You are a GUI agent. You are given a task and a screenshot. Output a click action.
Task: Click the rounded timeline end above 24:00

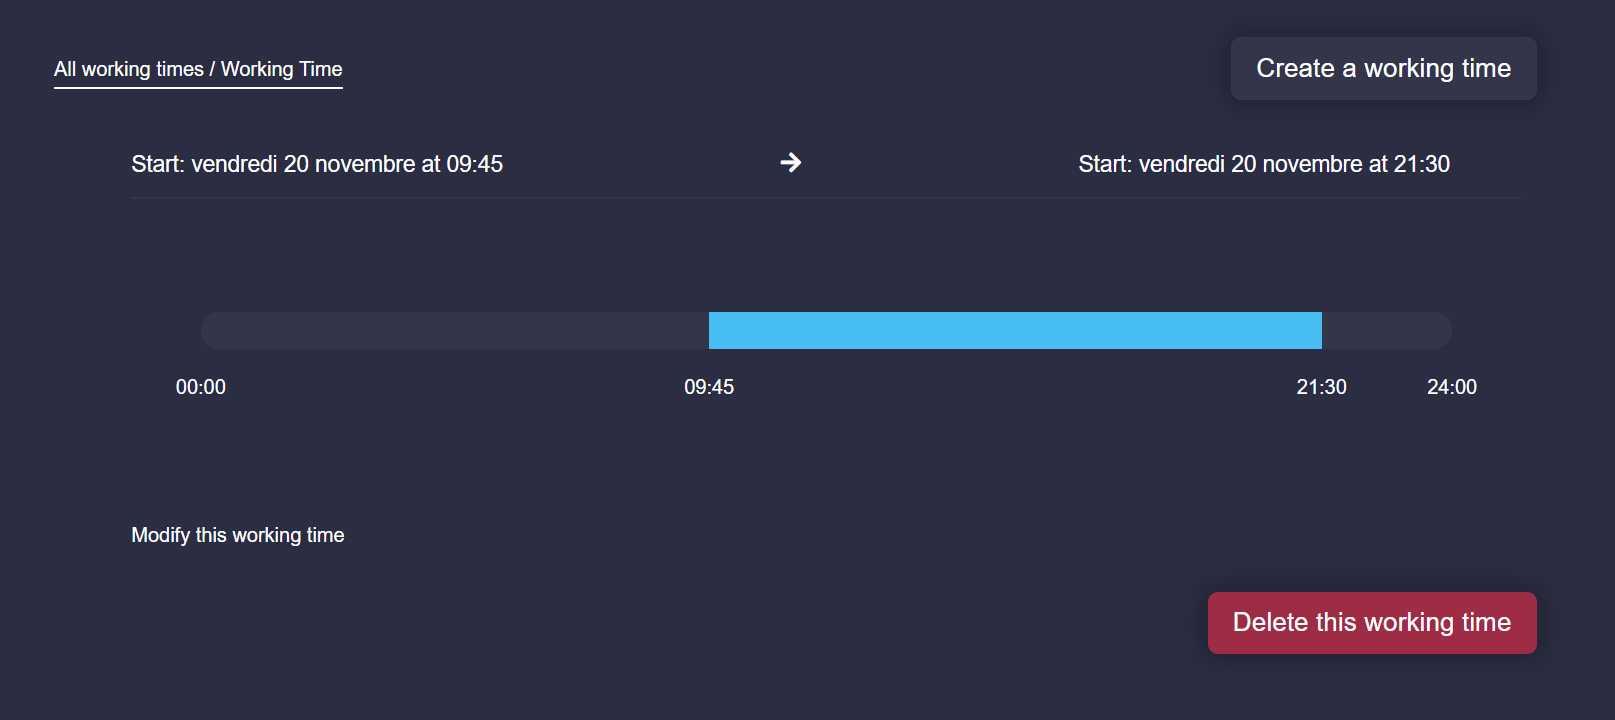[x=1442, y=330]
